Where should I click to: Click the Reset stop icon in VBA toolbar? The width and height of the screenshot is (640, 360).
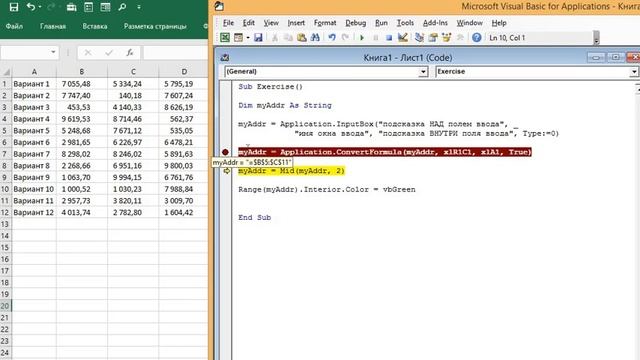click(389, 38)
